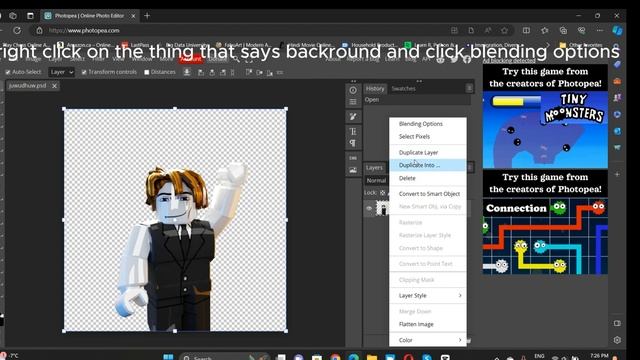Switch to the Swatches tab
This screenshot has height=360, width=640.
403,89
